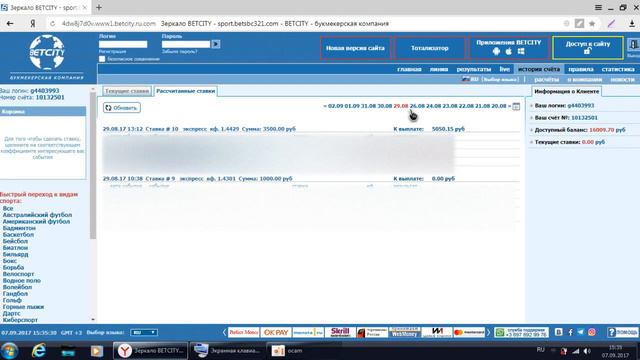Click the OK PAY payment logo
Viewport: 640px width, 360px height.
pos(276,332)
